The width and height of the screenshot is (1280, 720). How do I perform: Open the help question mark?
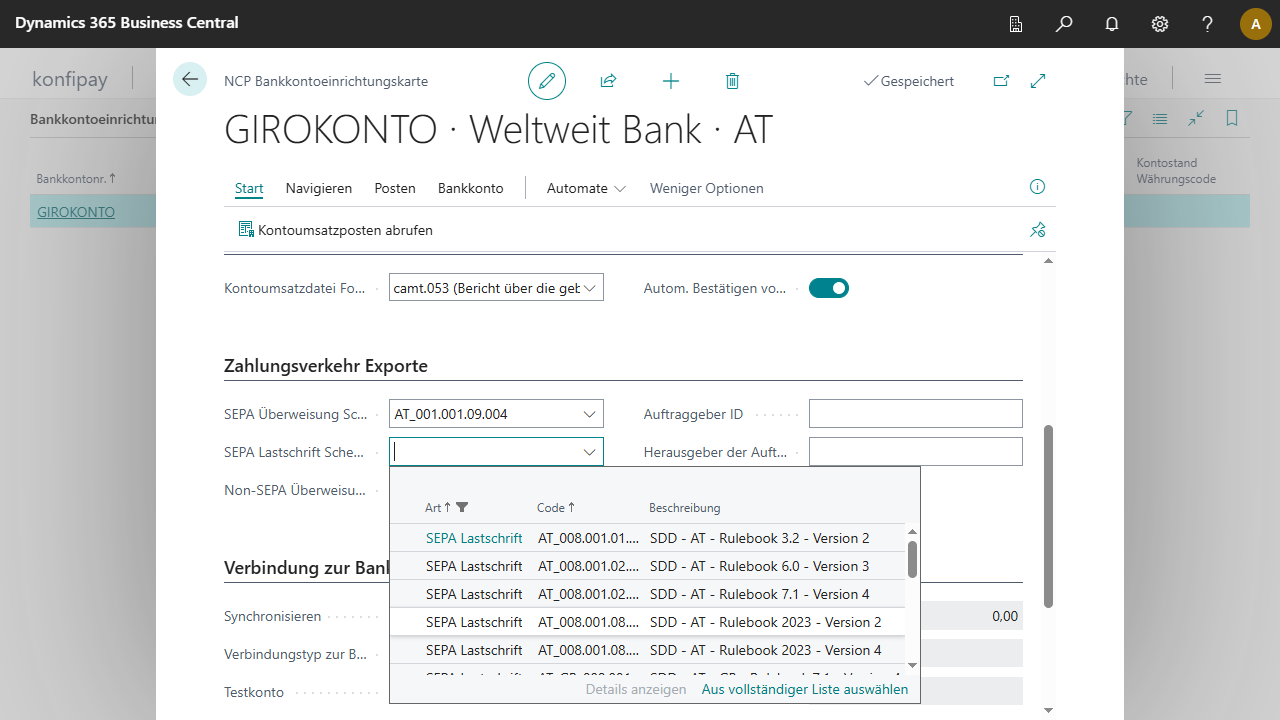(1208, 24)
